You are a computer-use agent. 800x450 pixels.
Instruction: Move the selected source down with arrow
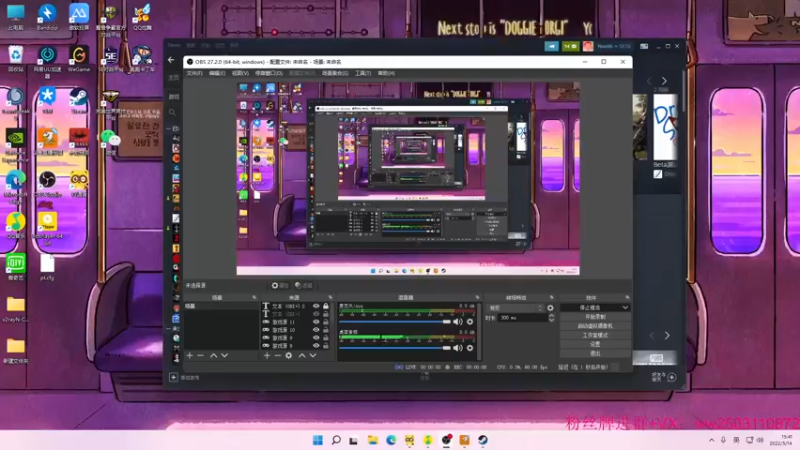(313, 355)
